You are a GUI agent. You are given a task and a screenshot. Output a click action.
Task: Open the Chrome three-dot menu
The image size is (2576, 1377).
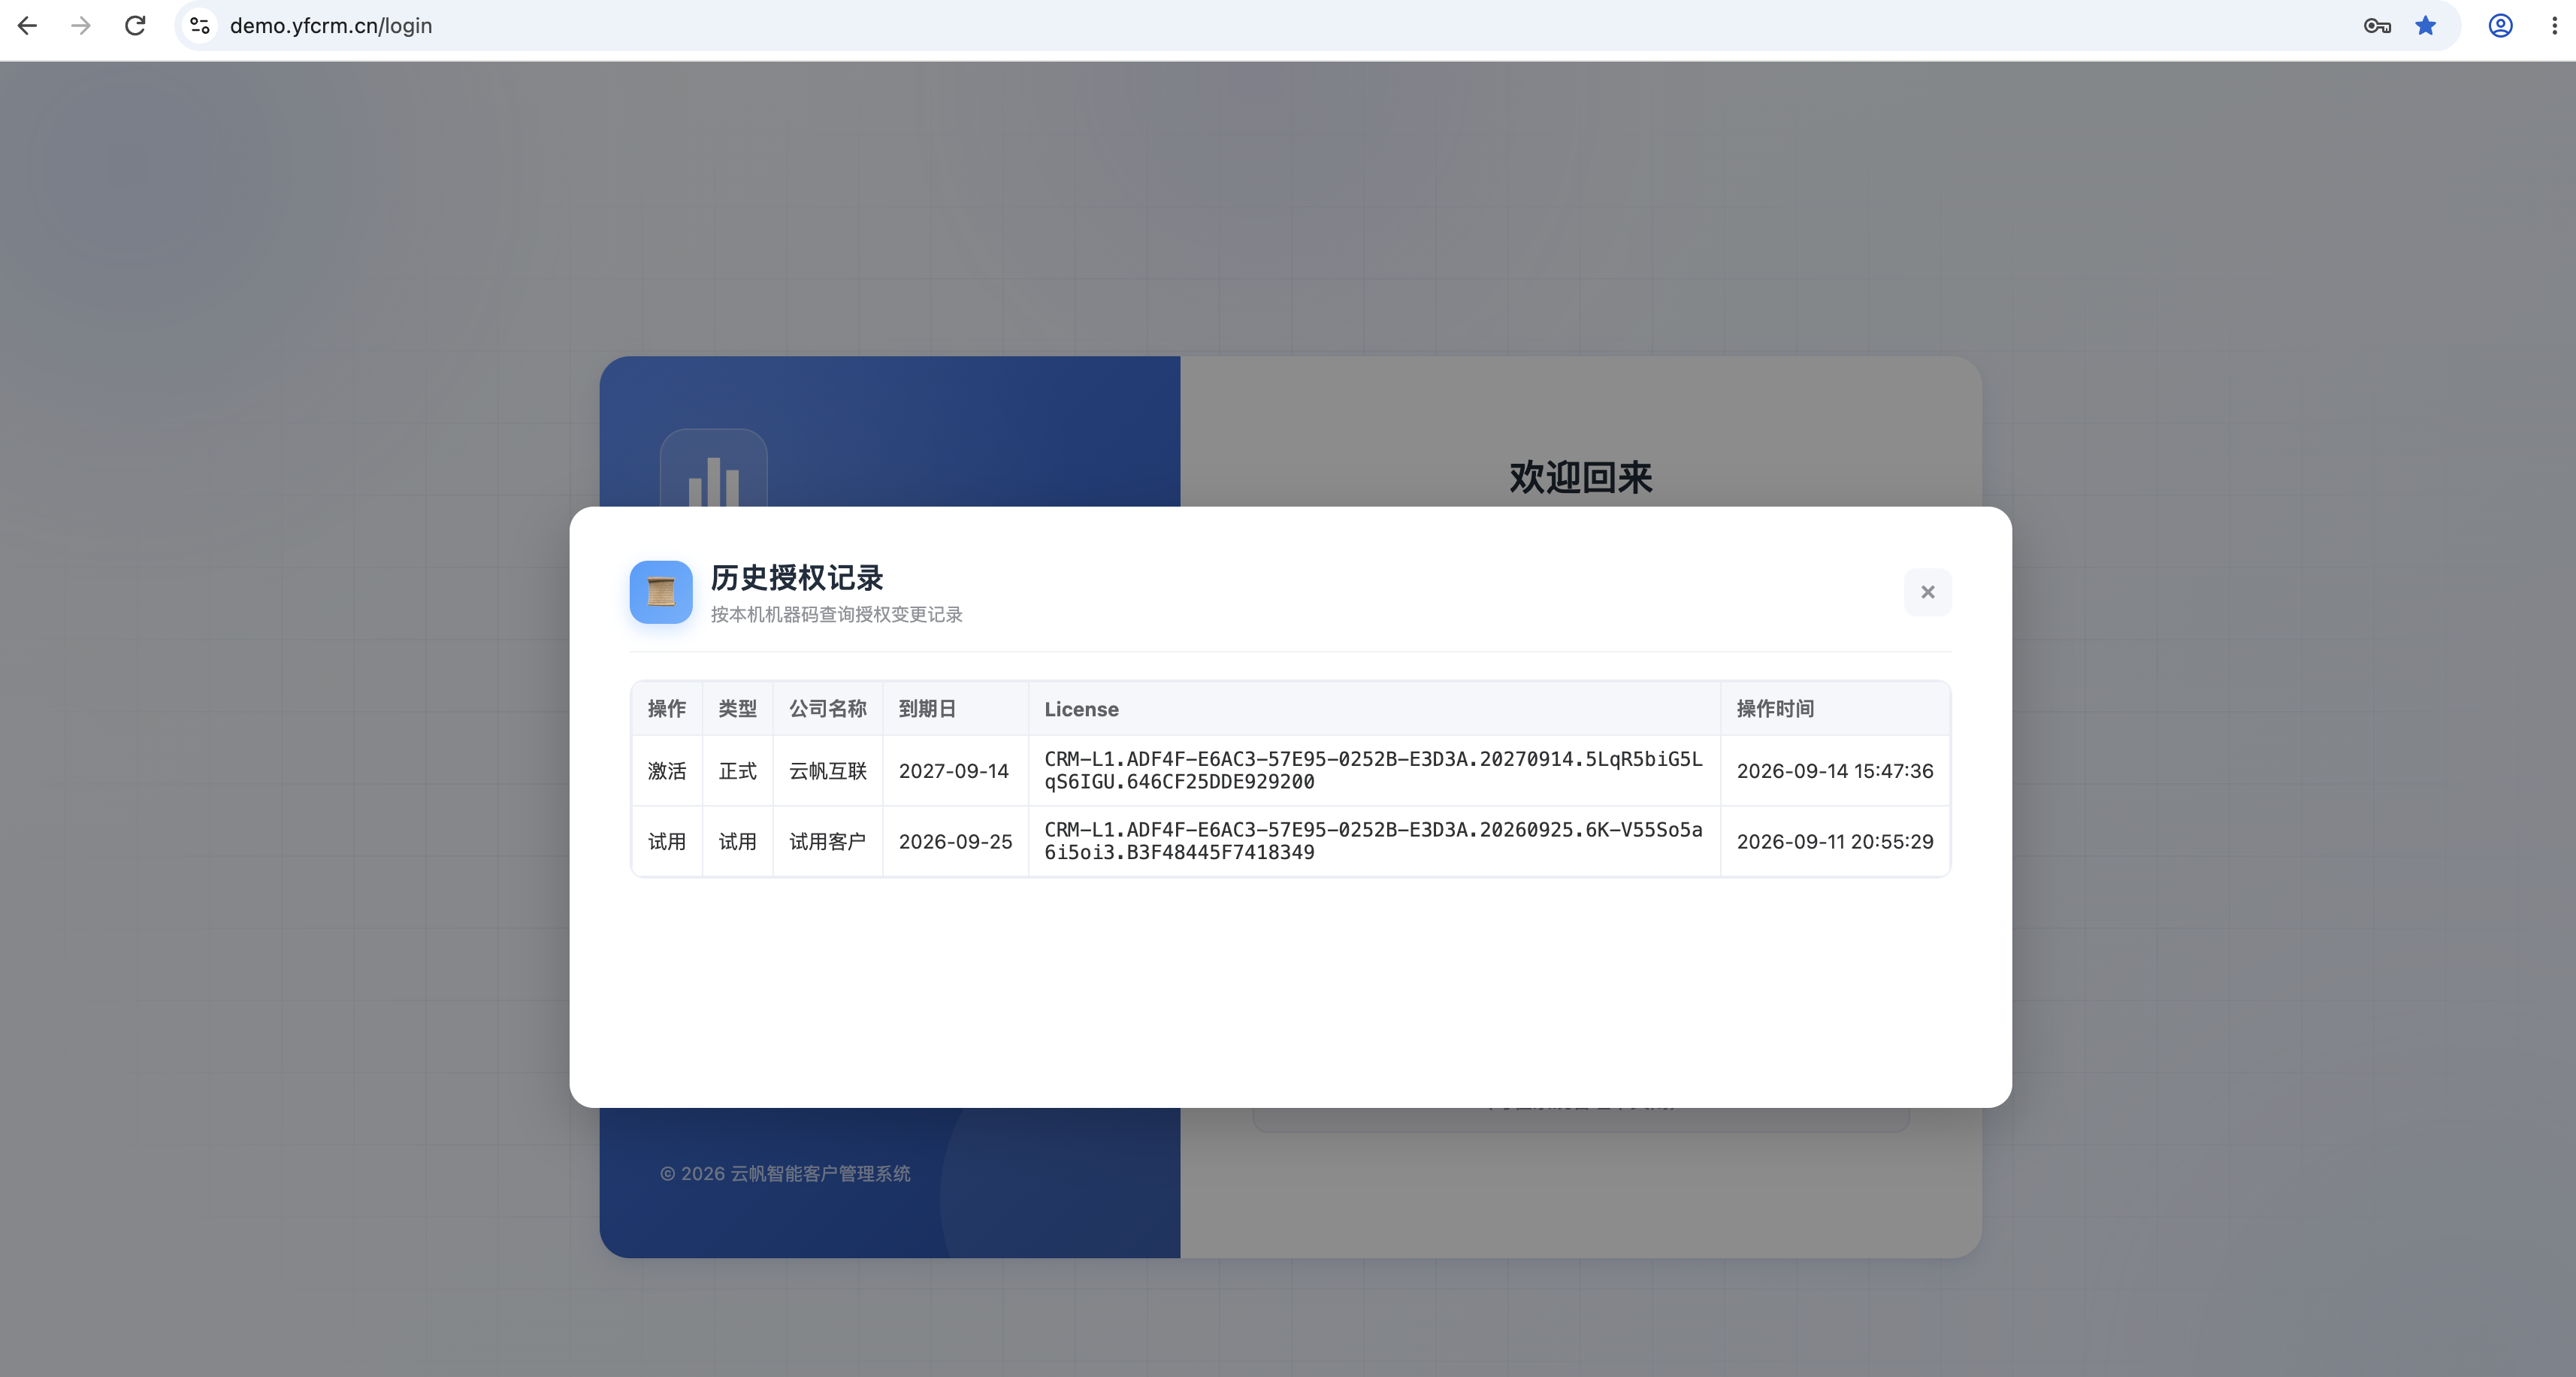pos(2554,26)
